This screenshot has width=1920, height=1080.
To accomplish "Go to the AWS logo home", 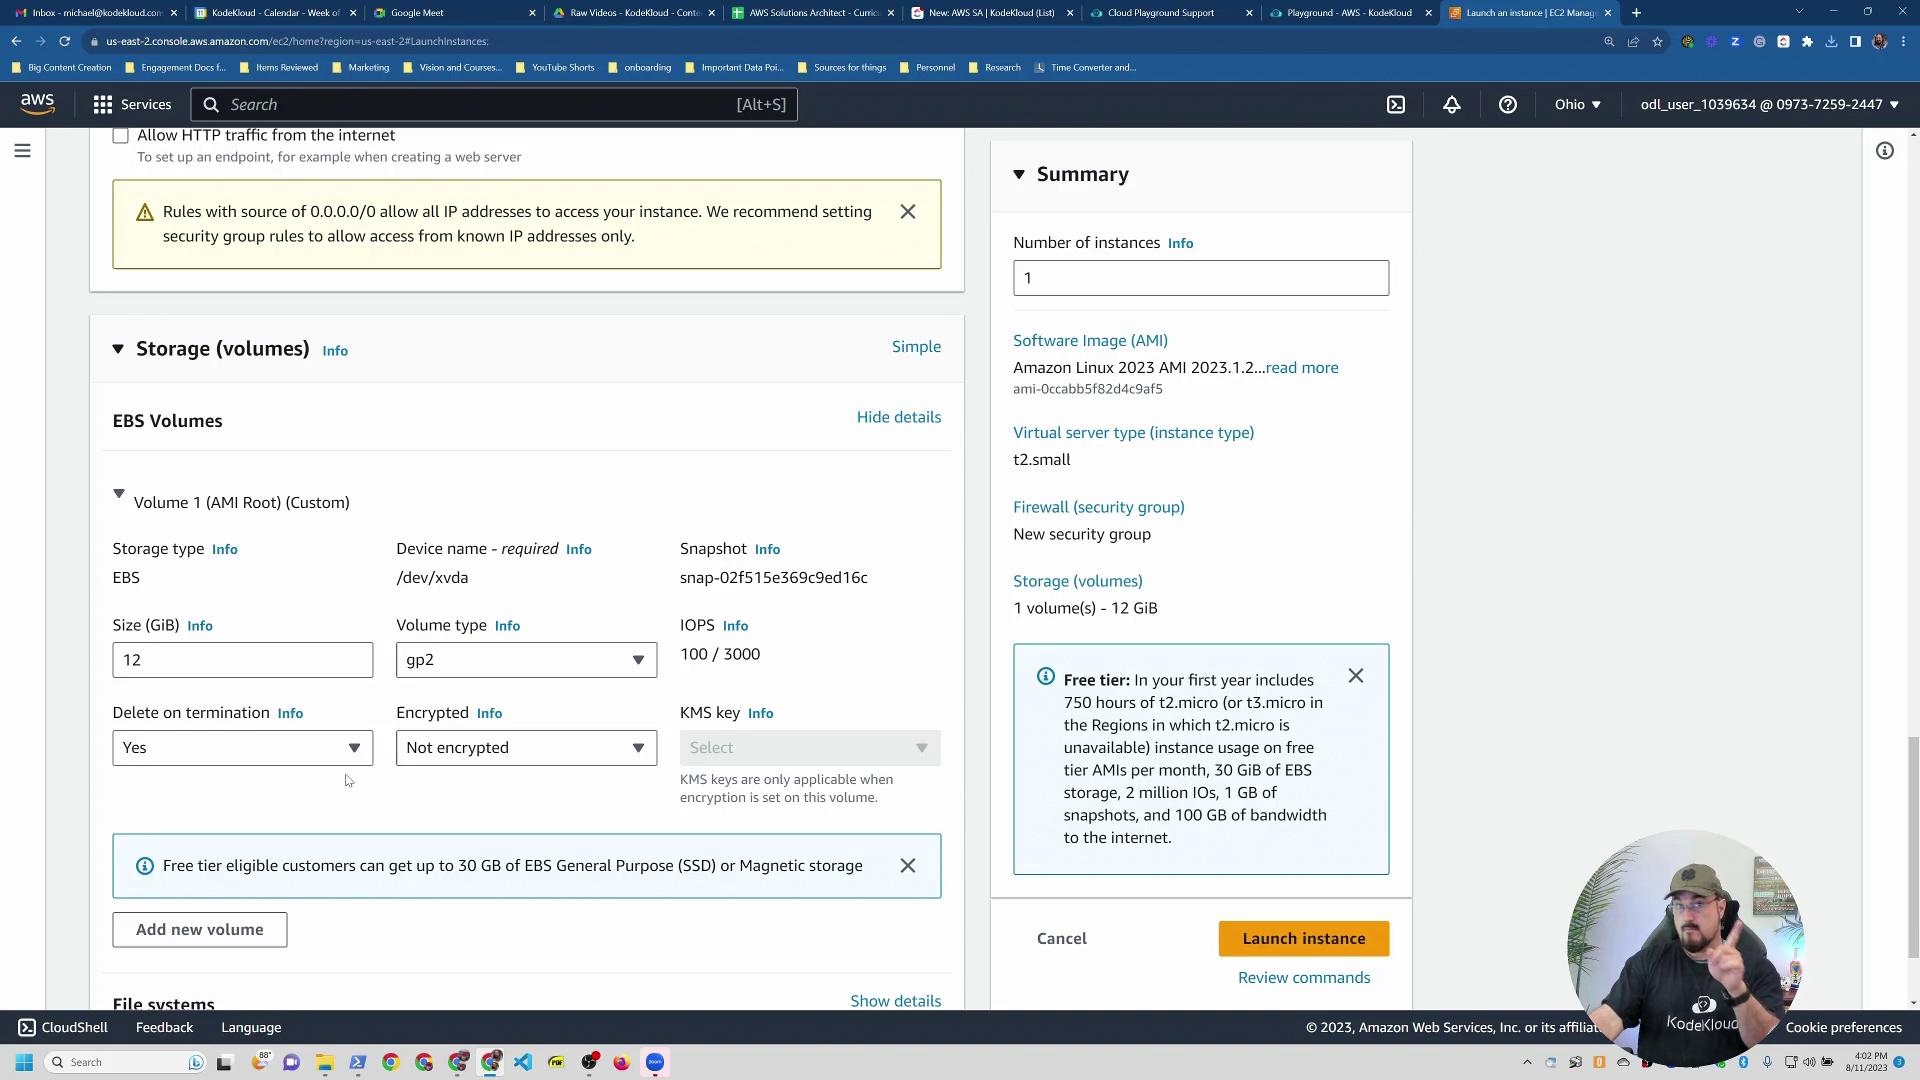I will [x=37, y=104].
